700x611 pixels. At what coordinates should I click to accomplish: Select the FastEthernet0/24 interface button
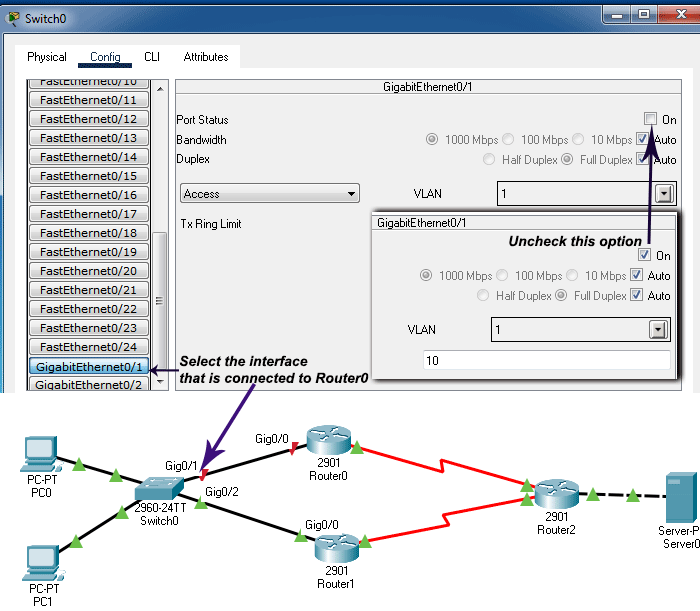[x=89, y=346]
